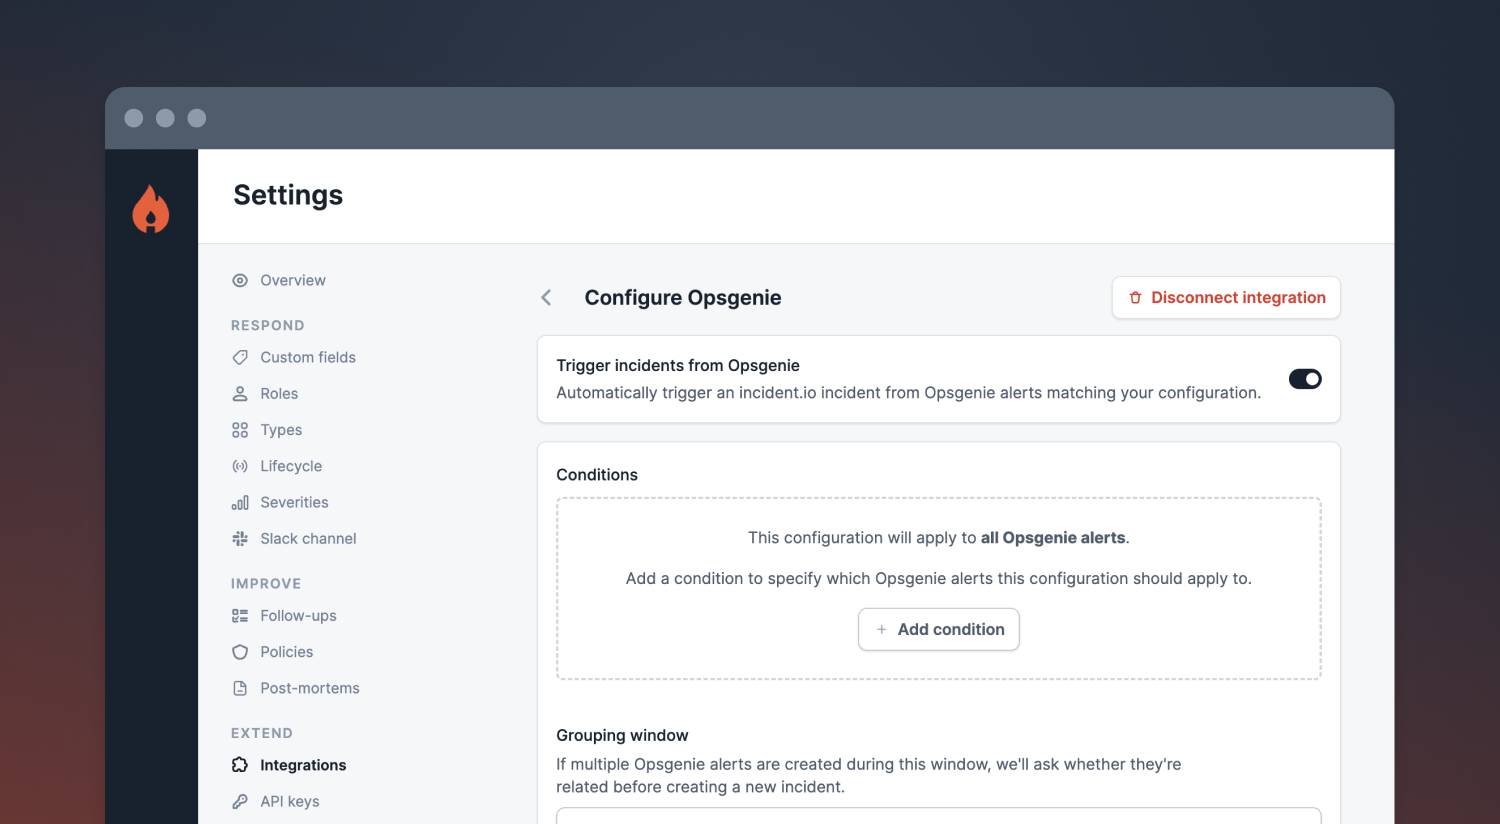The width and height of the screenshot is (1500, 824).
Task: Click the RESPOND section label
Action: 268,326
